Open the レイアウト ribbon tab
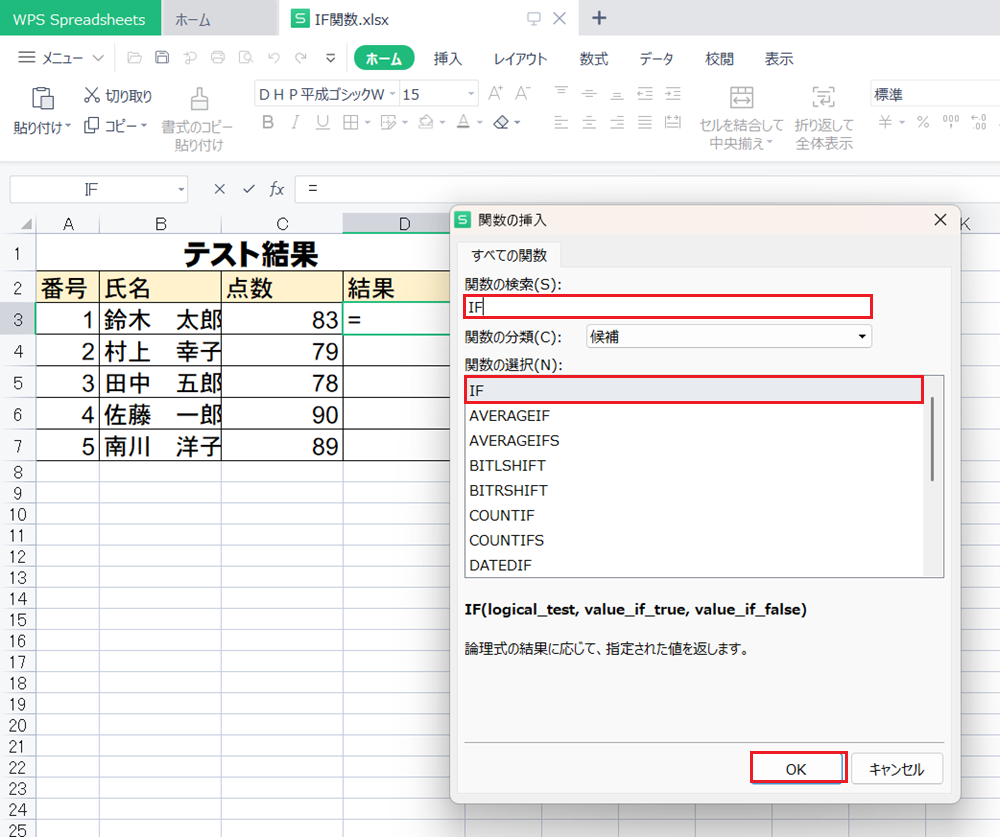This screenshot has width=1000, height=837. click(x=520, y=59)
